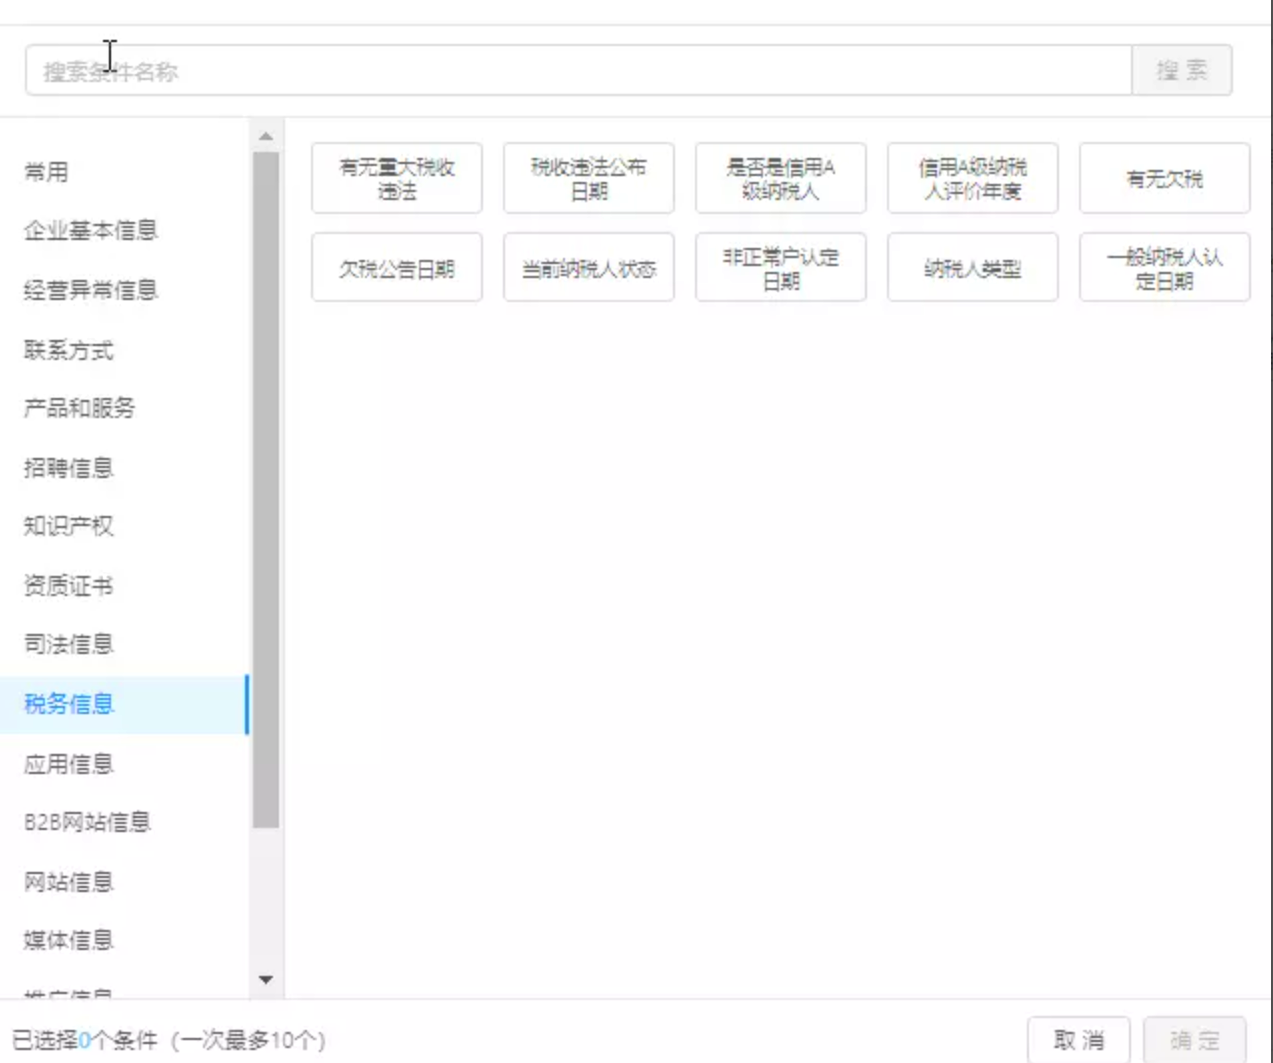
Task: Select the 司法信息 category
Action: (x=69, y=644)
